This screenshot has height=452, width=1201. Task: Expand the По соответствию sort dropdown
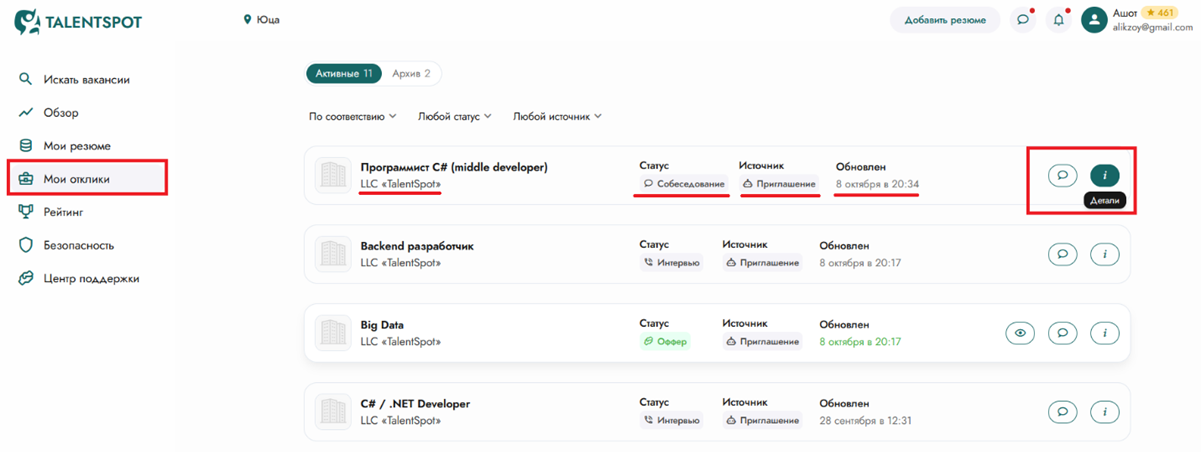352,117
